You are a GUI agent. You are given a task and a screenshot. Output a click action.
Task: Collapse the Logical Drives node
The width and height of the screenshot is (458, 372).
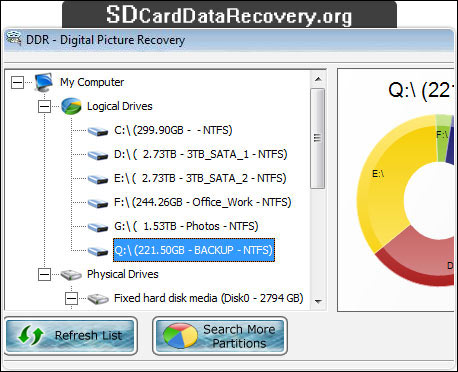[x=44, y=107]
